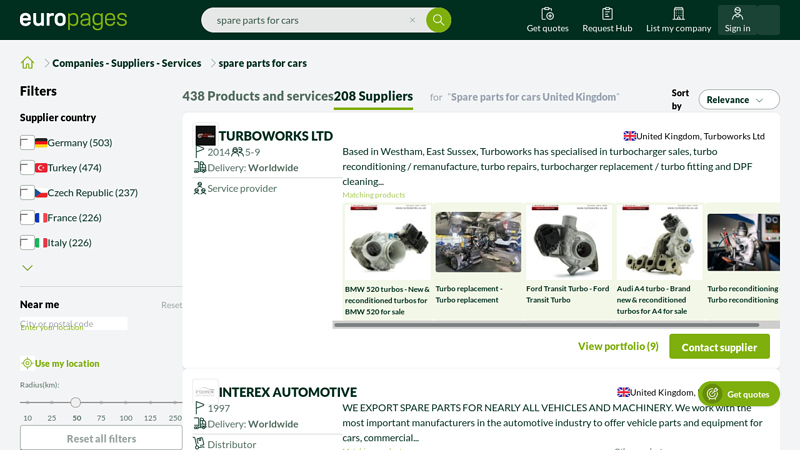
Task: Open the Request Hub
Action: [x=607, y=20]
